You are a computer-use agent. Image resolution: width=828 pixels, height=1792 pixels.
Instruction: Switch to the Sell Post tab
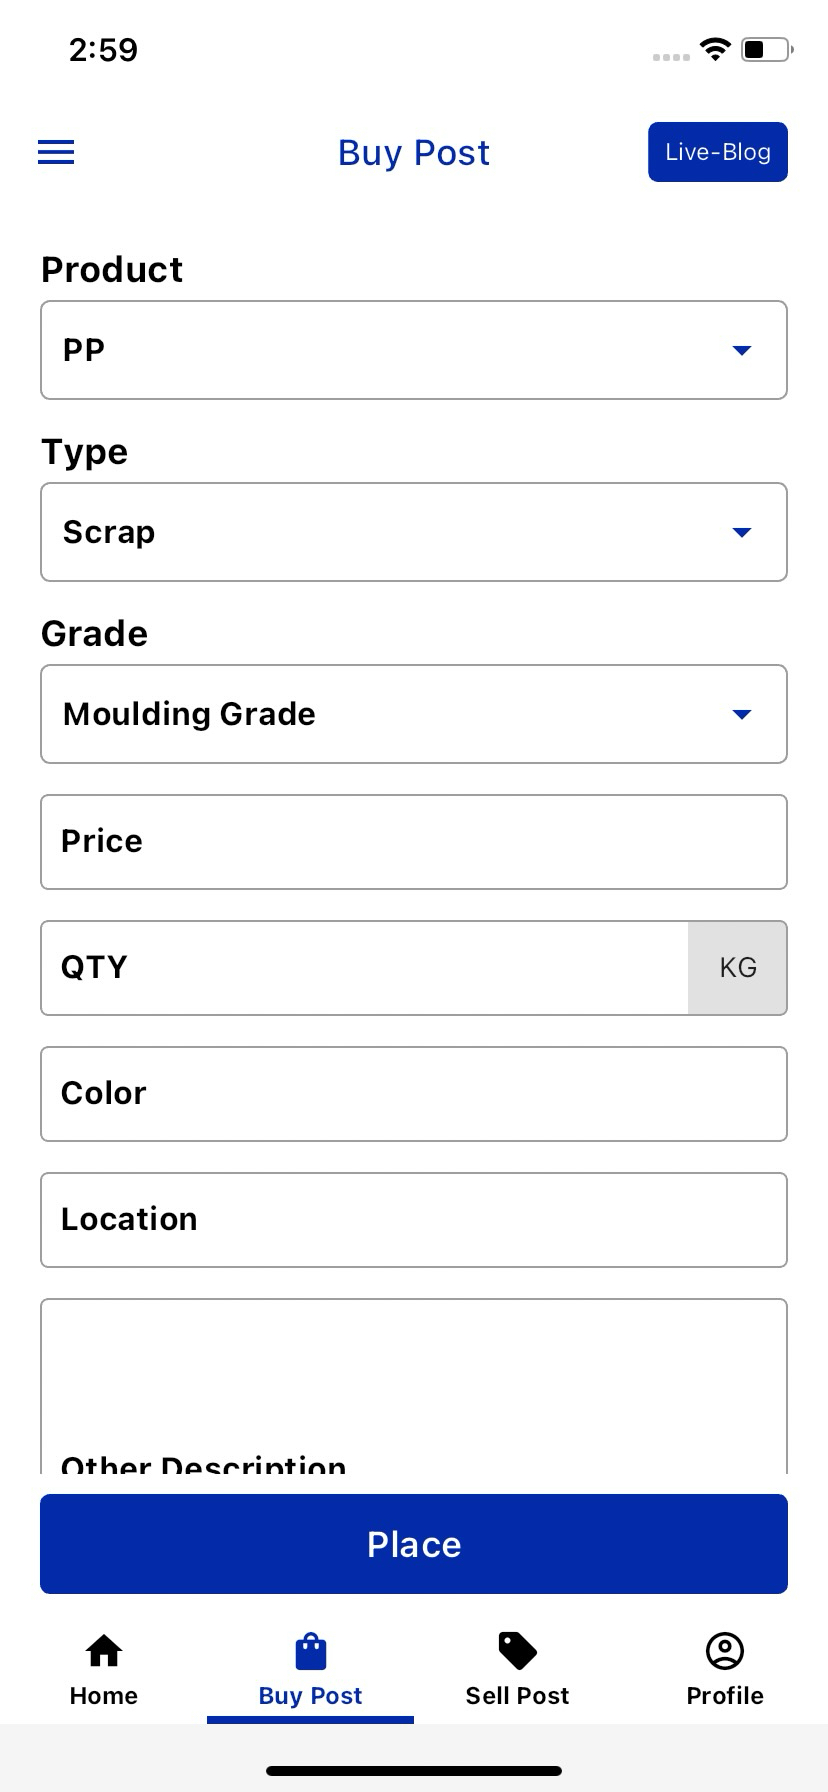(x=518, y=1696)
